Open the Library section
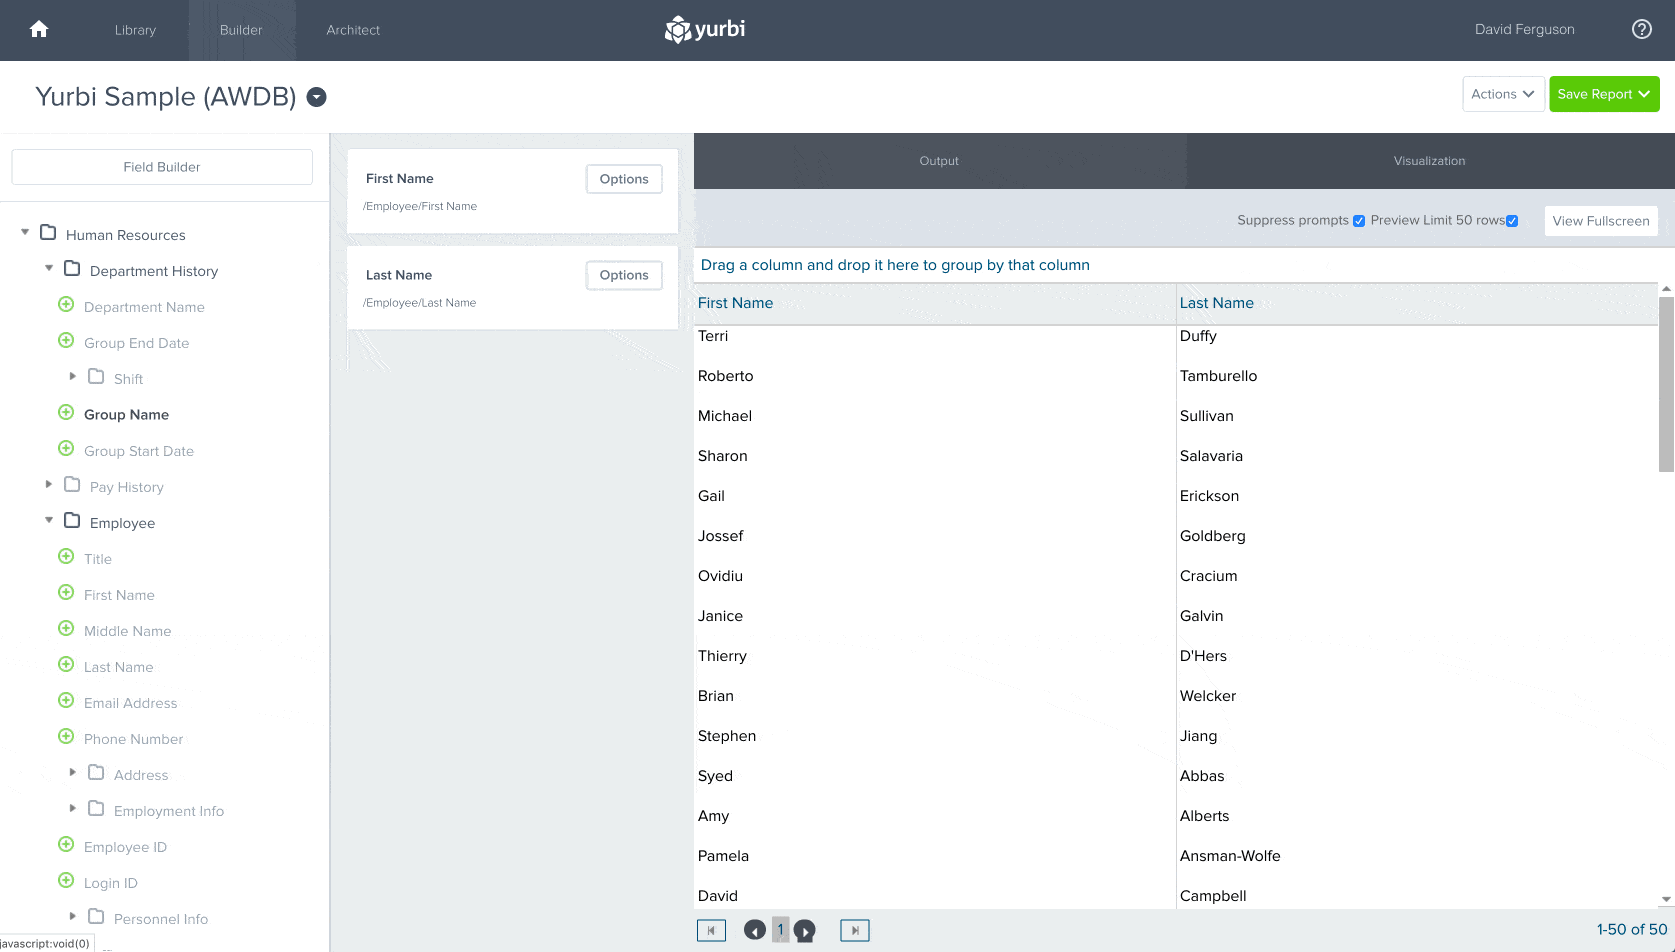The image size is (1675, 952). tap(135, 30)
